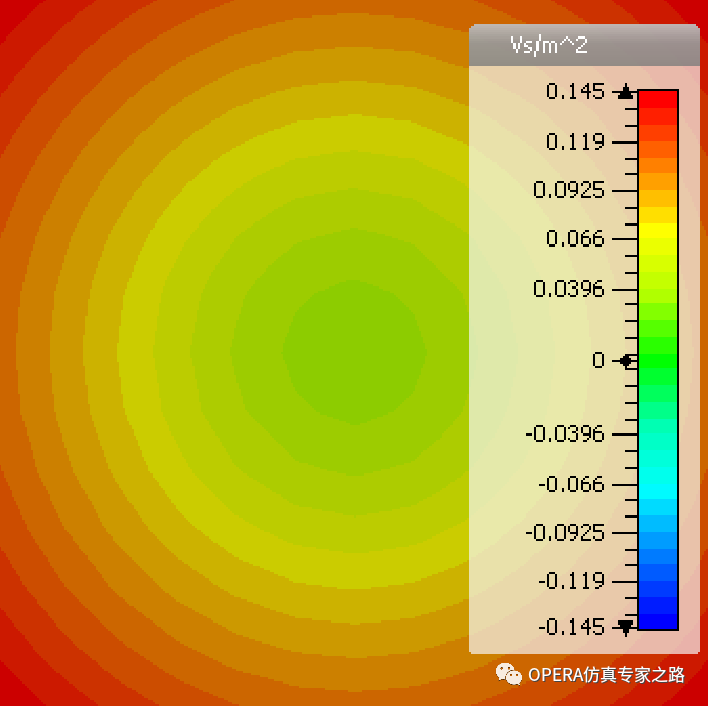Select the 0.0396 scale label
The height and width of the screenshot is (706, 708).
pyautogui.click(x=568, y=289)
